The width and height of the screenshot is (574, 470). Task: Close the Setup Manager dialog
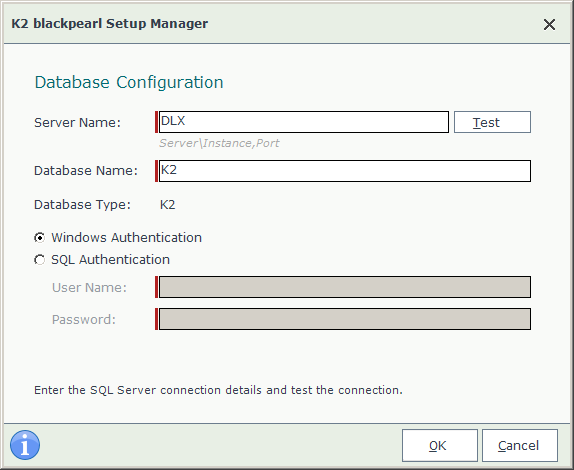(x=549, y=25)
